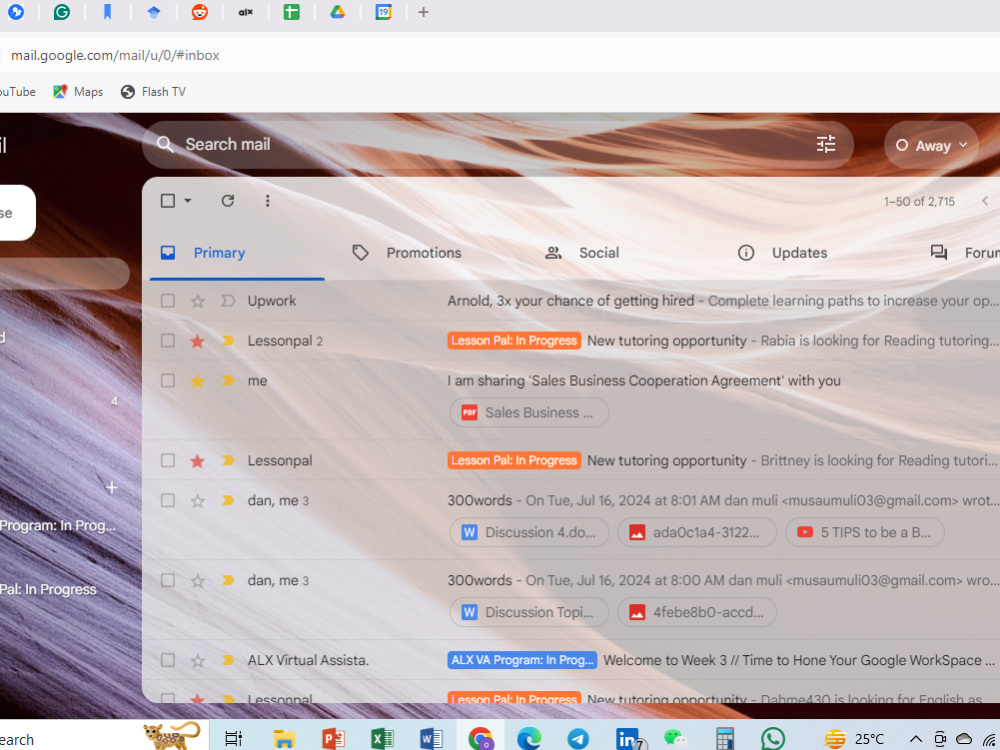Open the 4febe8b0-accd image attachment
This screenshot has width=1000, height=750.
pyautogui.click(x=697, y=612)
